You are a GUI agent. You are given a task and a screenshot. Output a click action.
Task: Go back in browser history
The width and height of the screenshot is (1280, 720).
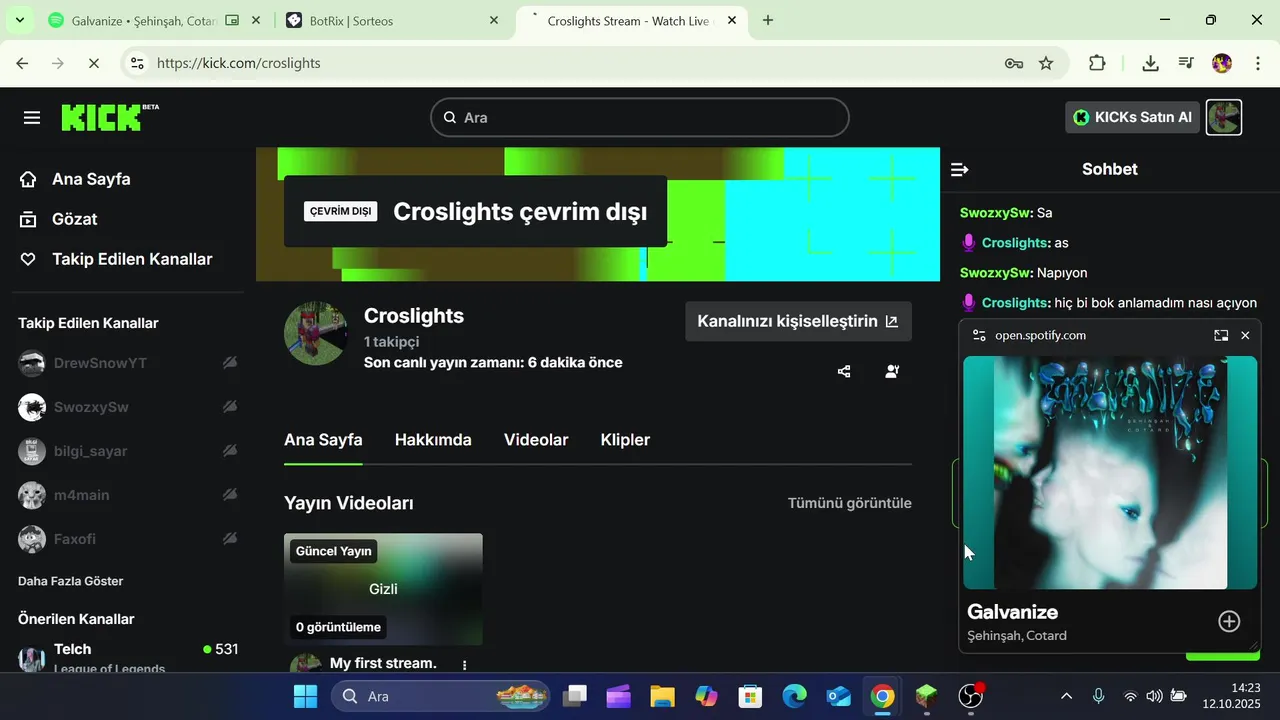pyautogui.click(x=22, y=63)
